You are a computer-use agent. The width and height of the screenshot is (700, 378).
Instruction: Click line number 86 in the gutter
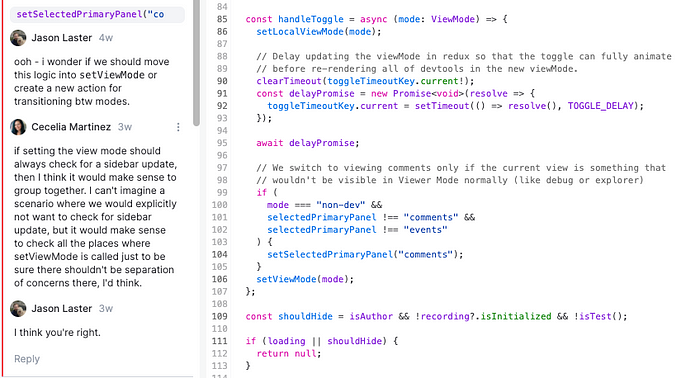tap(222, 32)
